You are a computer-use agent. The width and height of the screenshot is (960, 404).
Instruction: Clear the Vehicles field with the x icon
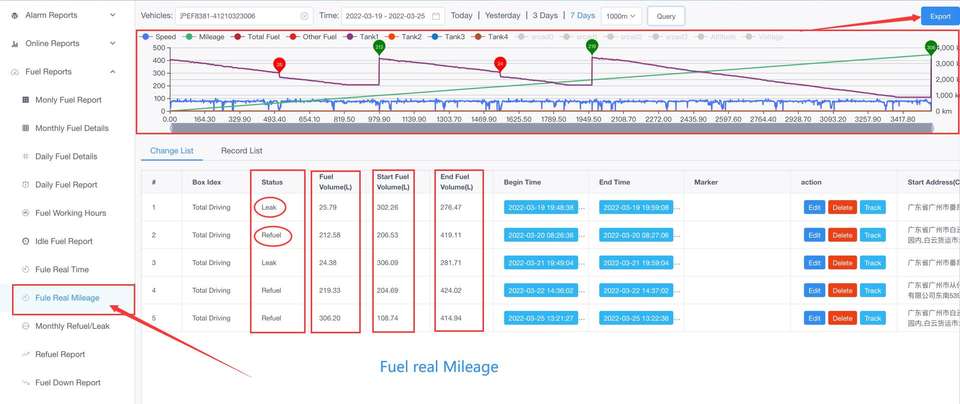pyautogui.click(x=304, y=16)
